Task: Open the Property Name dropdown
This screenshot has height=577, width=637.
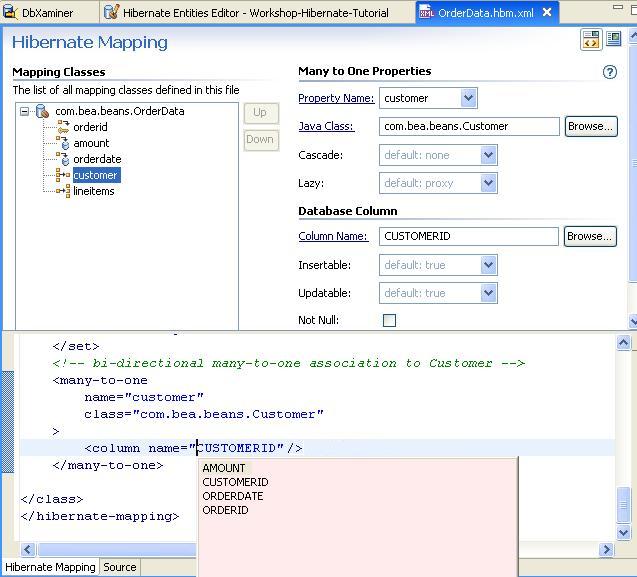Action: [468, 98]
